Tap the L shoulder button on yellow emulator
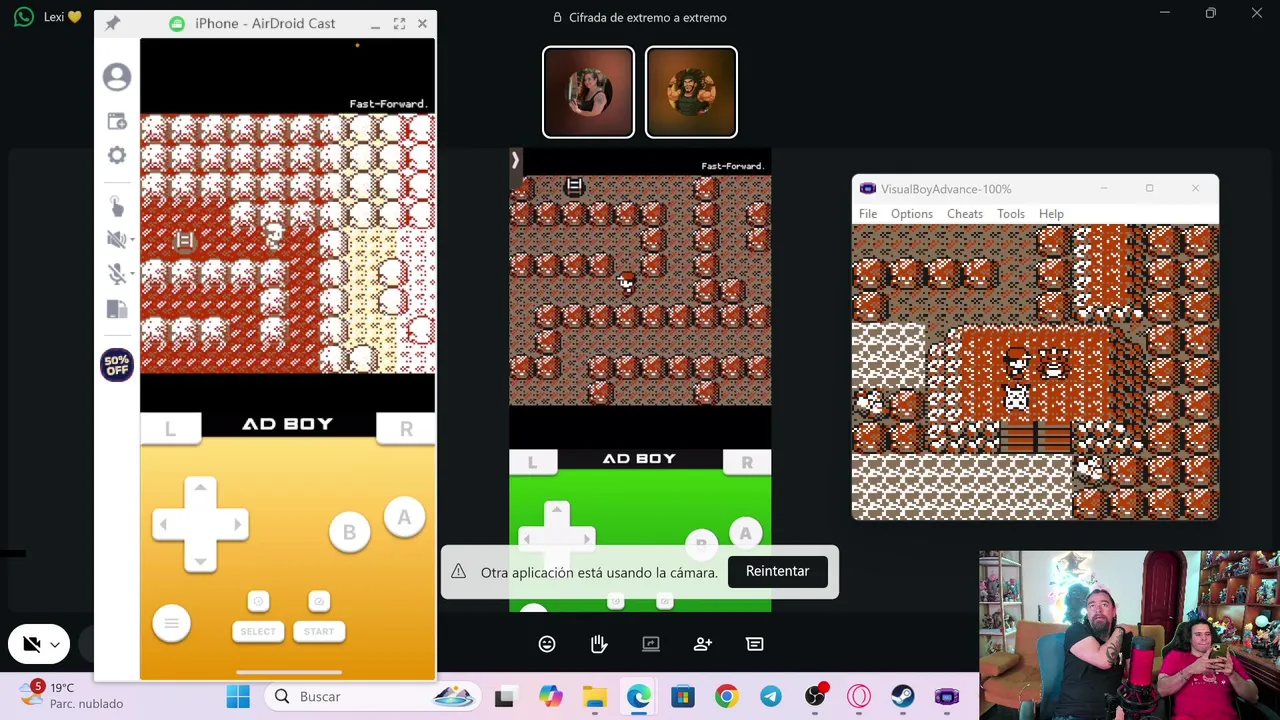 click(x=170, y=429)
